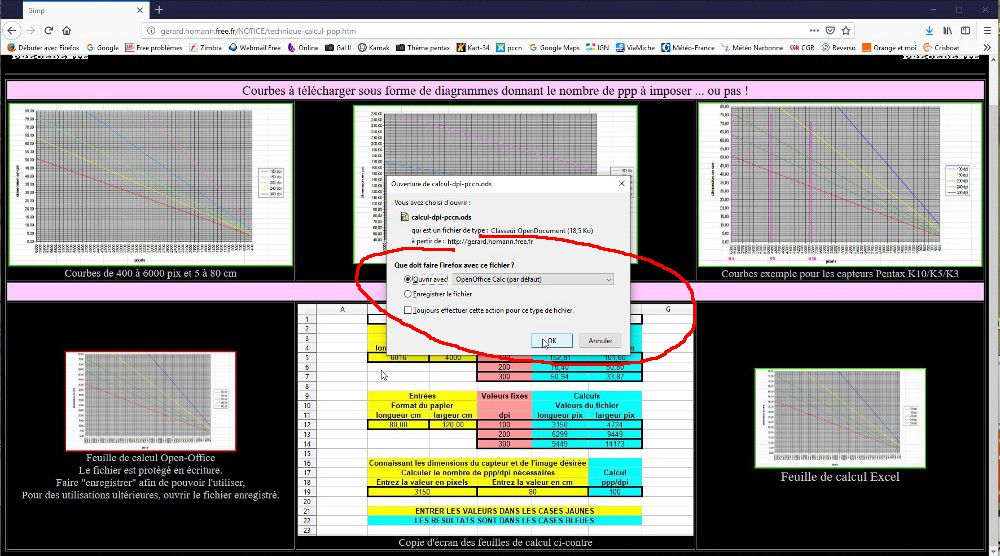Click the 'Copie d'écran des feuilles' caption

coord(496,543)
